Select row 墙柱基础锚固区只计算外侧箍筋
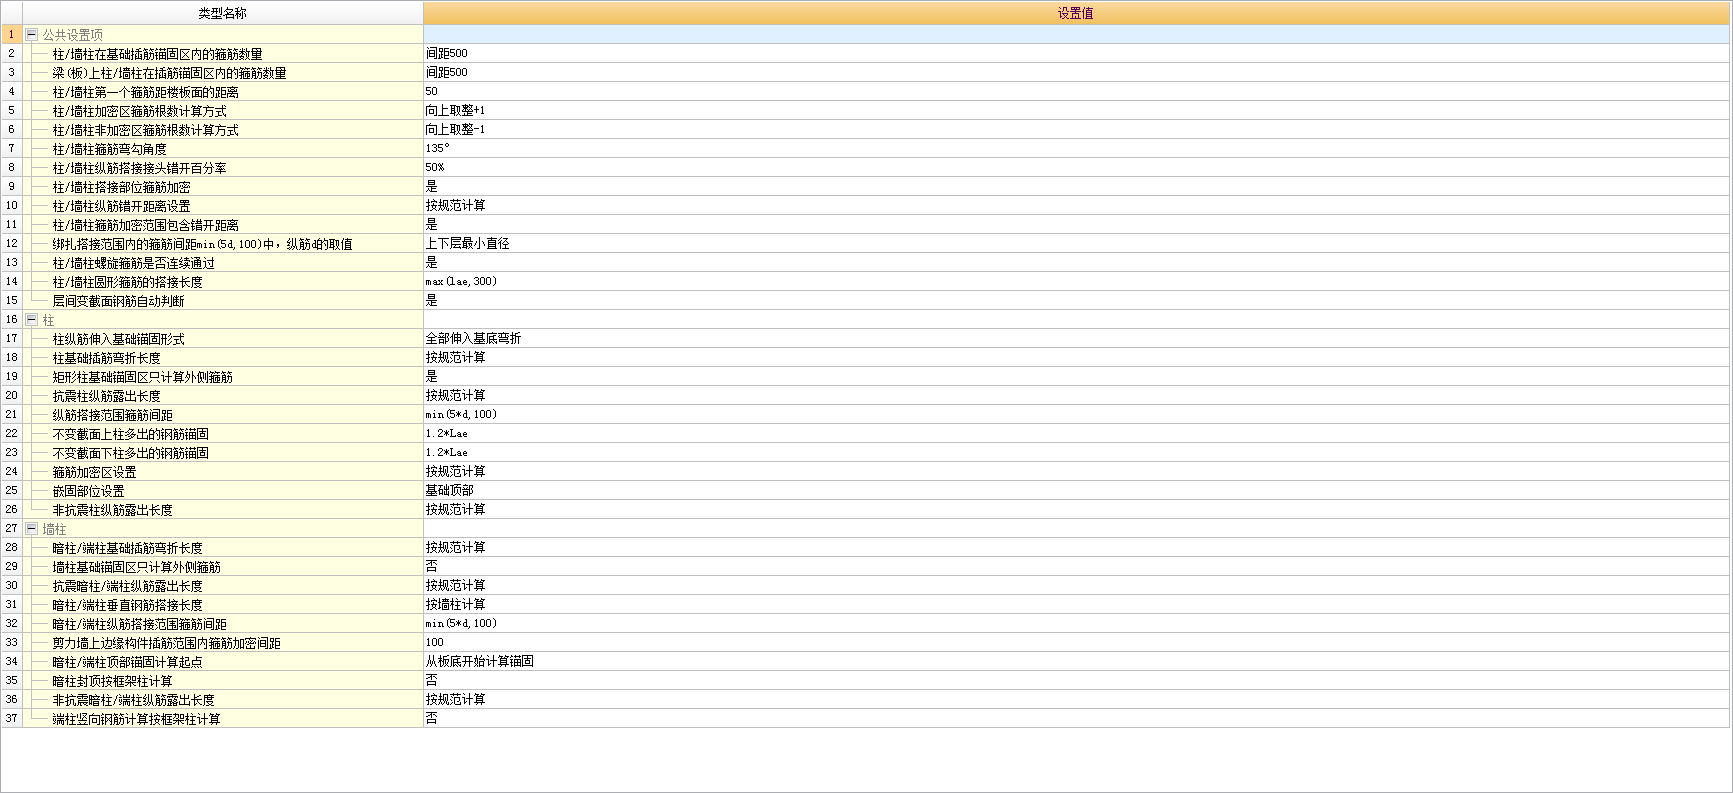 pyautogui.click(x=136, y=567)
